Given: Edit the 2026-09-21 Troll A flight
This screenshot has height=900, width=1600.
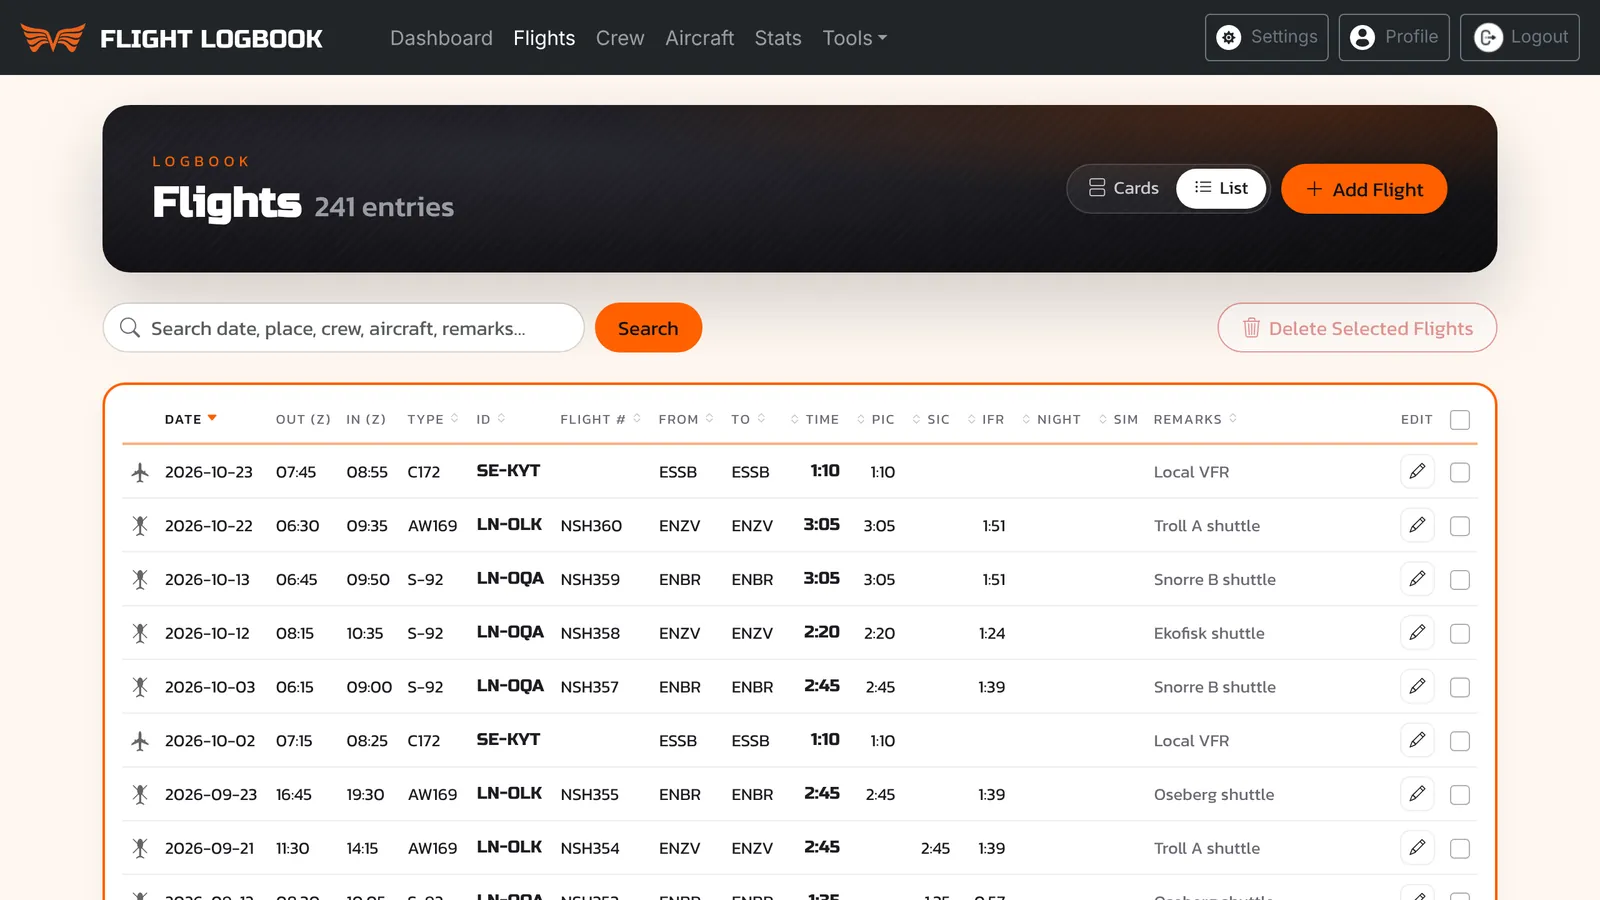Looking at the screenshot, I should 1417,848.
